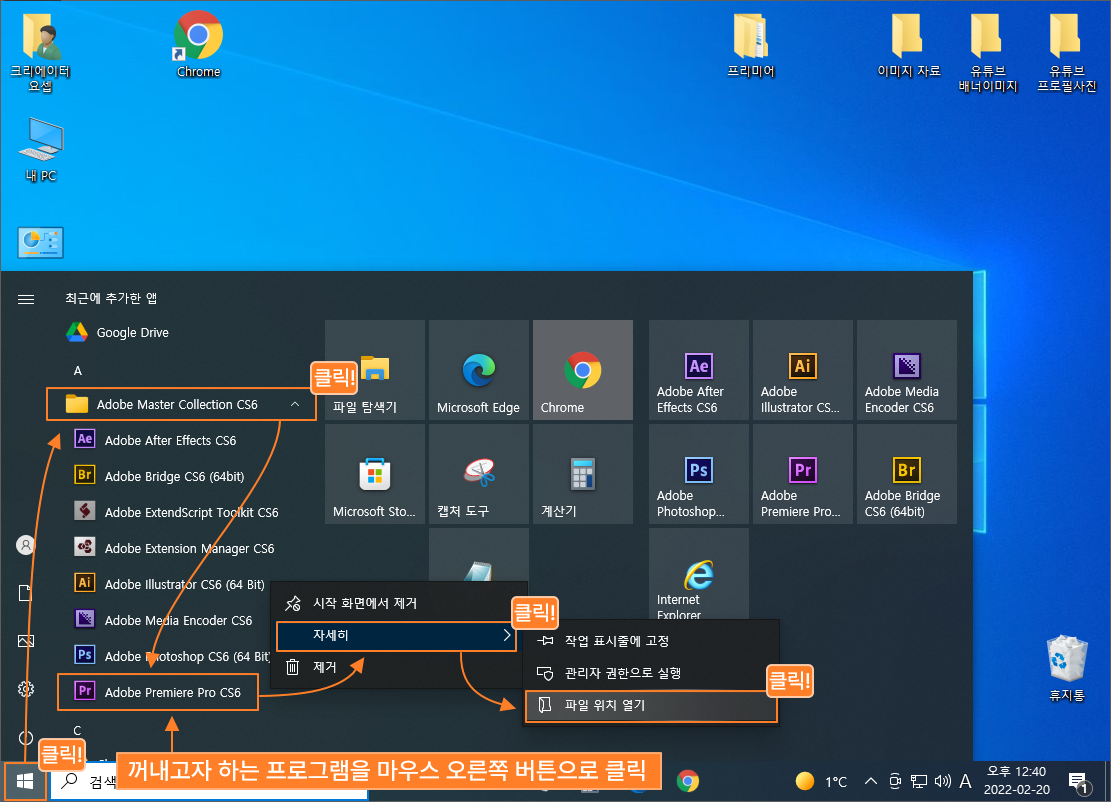Open the Internet Explorer tile
The height and width of the screenshot is (802, 1111).
699,574
